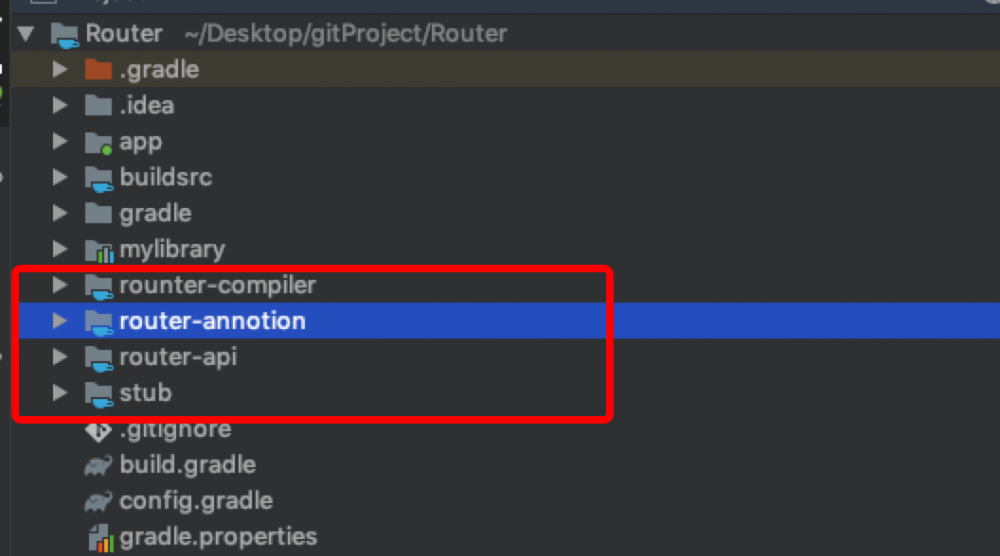
Task: Expand the rounter-compiler module
Action: coord(60,286)
